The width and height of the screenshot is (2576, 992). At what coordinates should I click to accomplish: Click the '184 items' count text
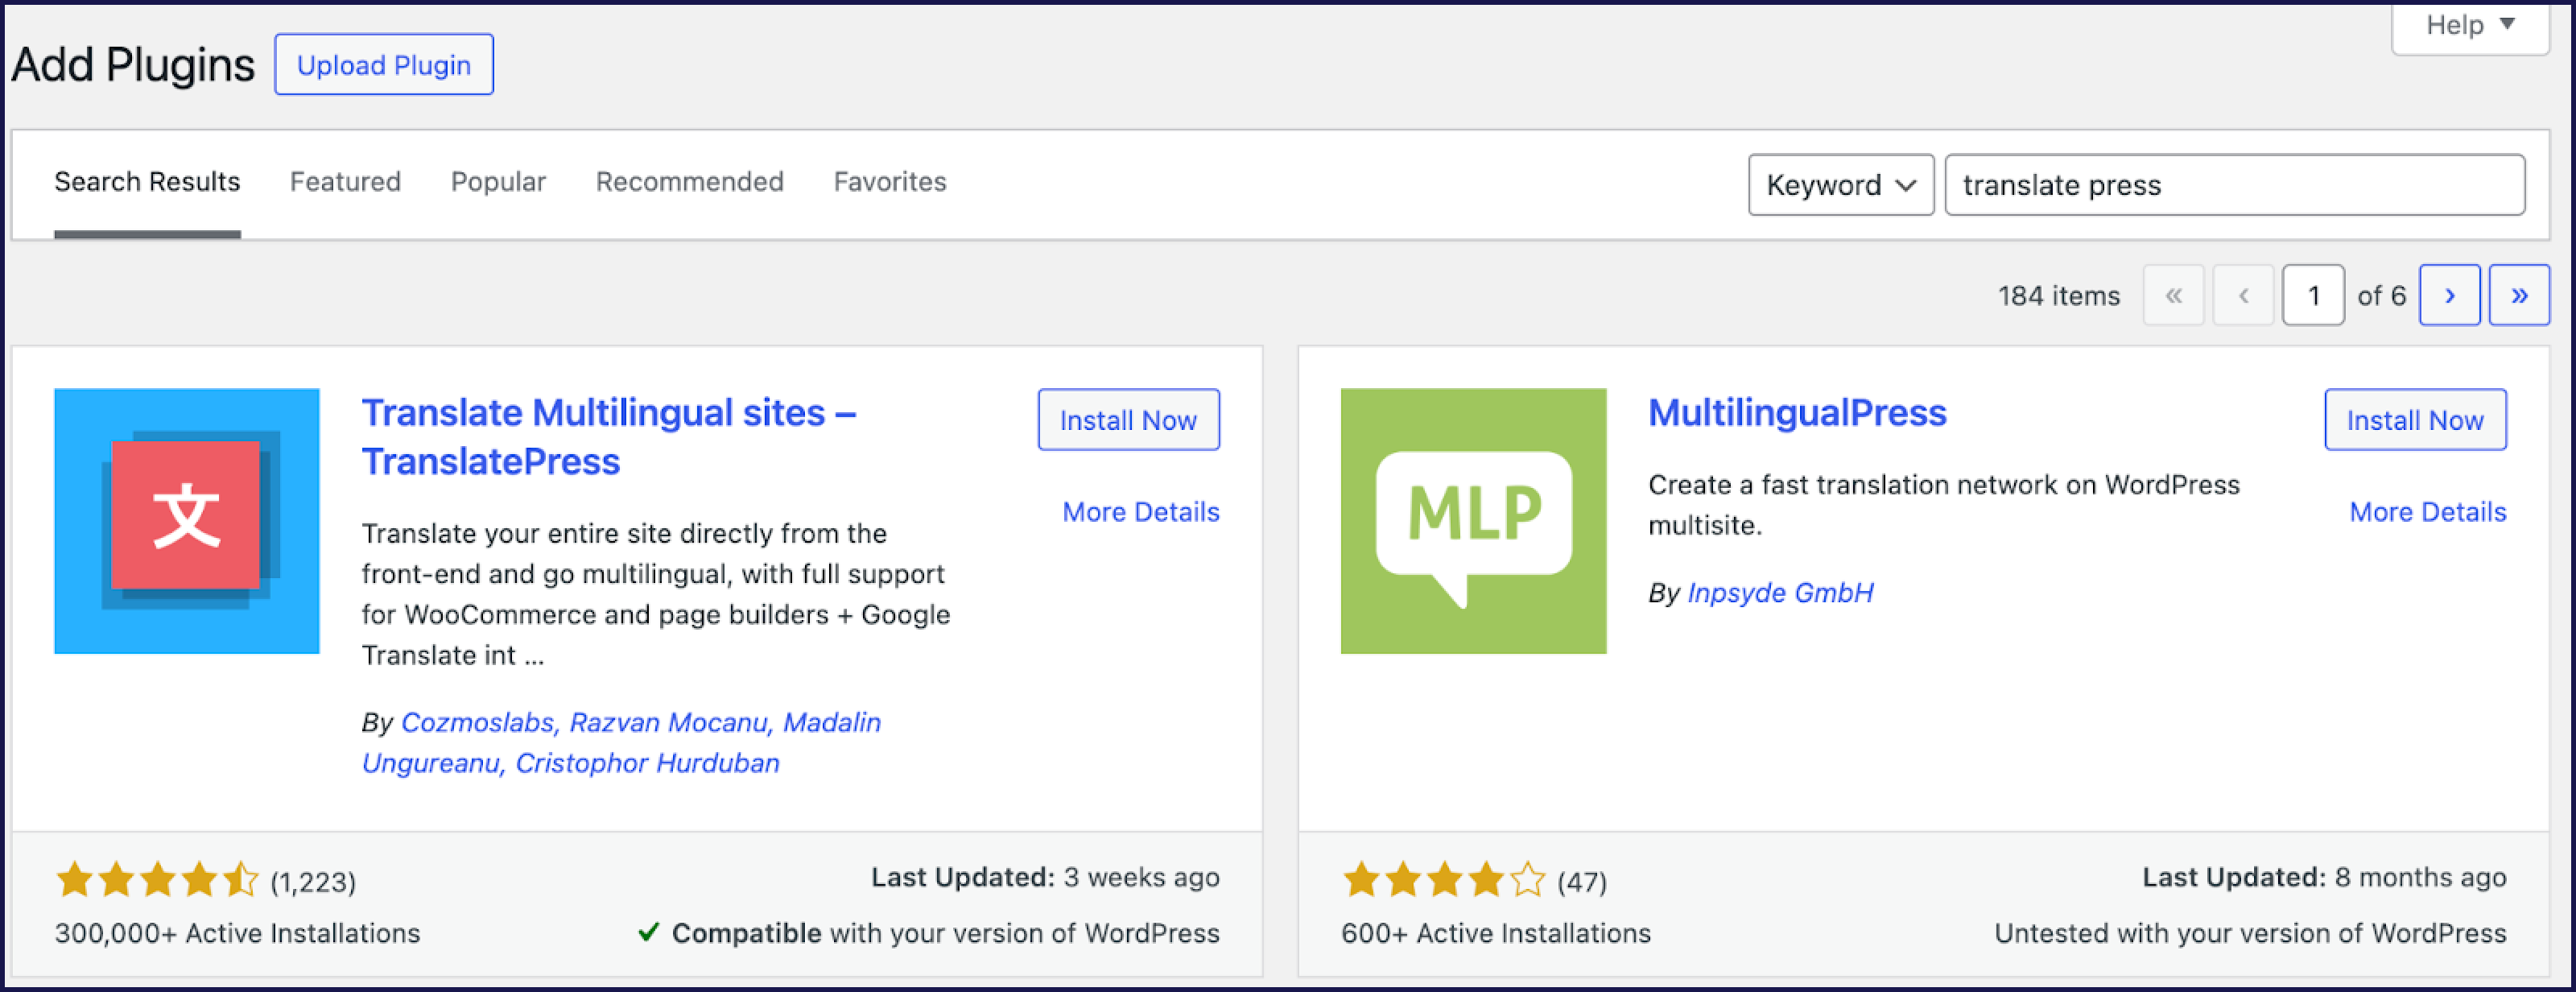coord(2059,296)
